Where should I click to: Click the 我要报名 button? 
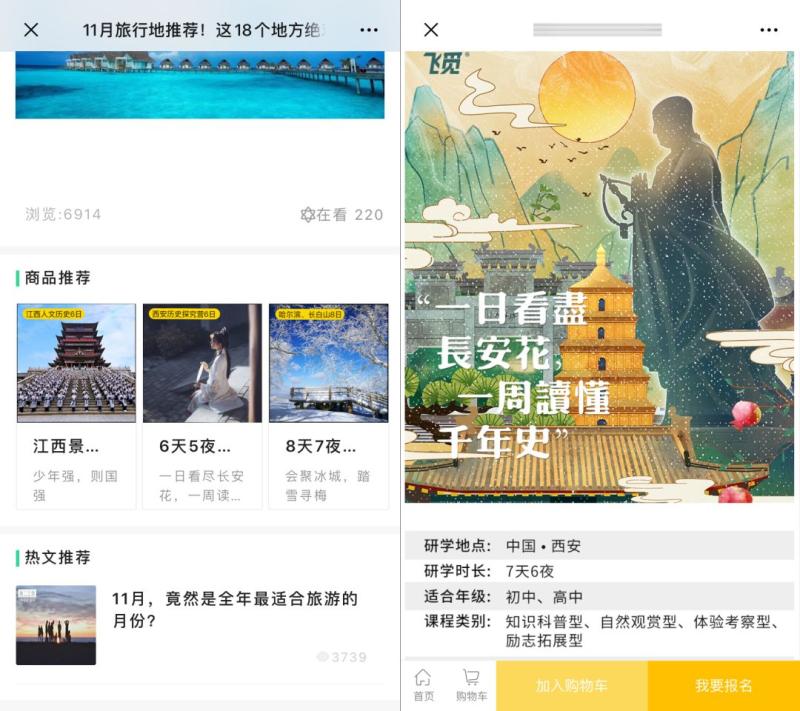723,685
